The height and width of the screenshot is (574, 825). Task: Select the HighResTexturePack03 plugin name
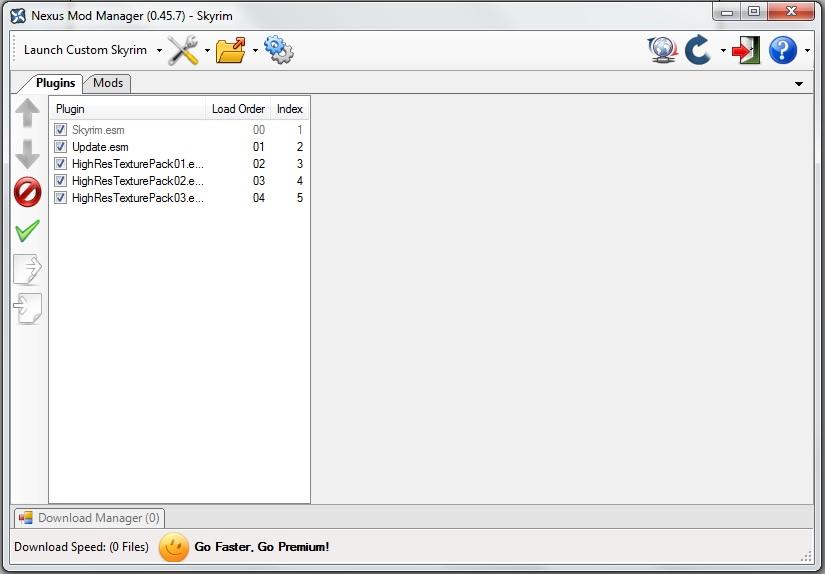point(138,198)
